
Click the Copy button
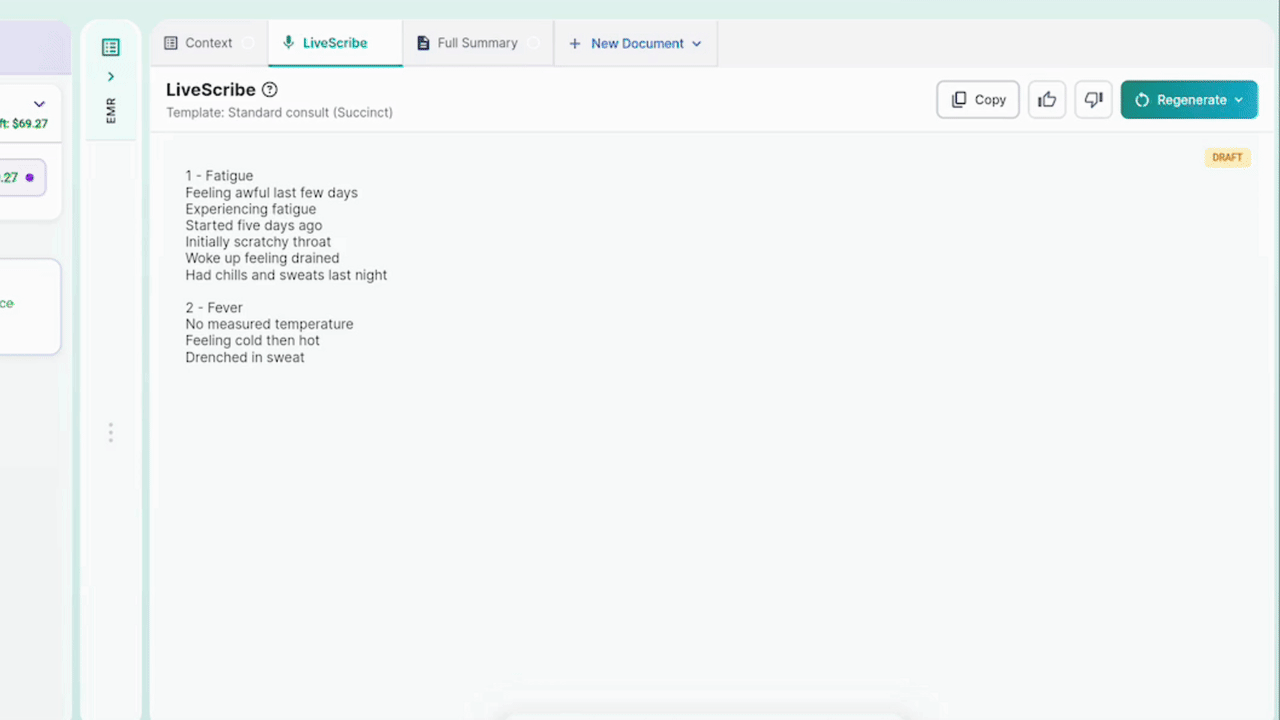[x=978, y=99]
